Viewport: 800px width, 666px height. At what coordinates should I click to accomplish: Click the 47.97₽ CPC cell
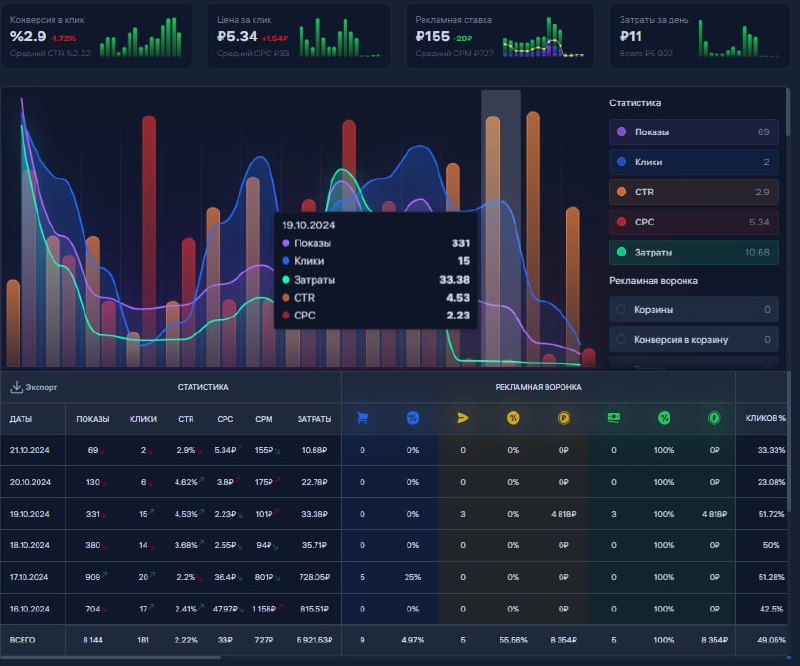pos(225,609)
